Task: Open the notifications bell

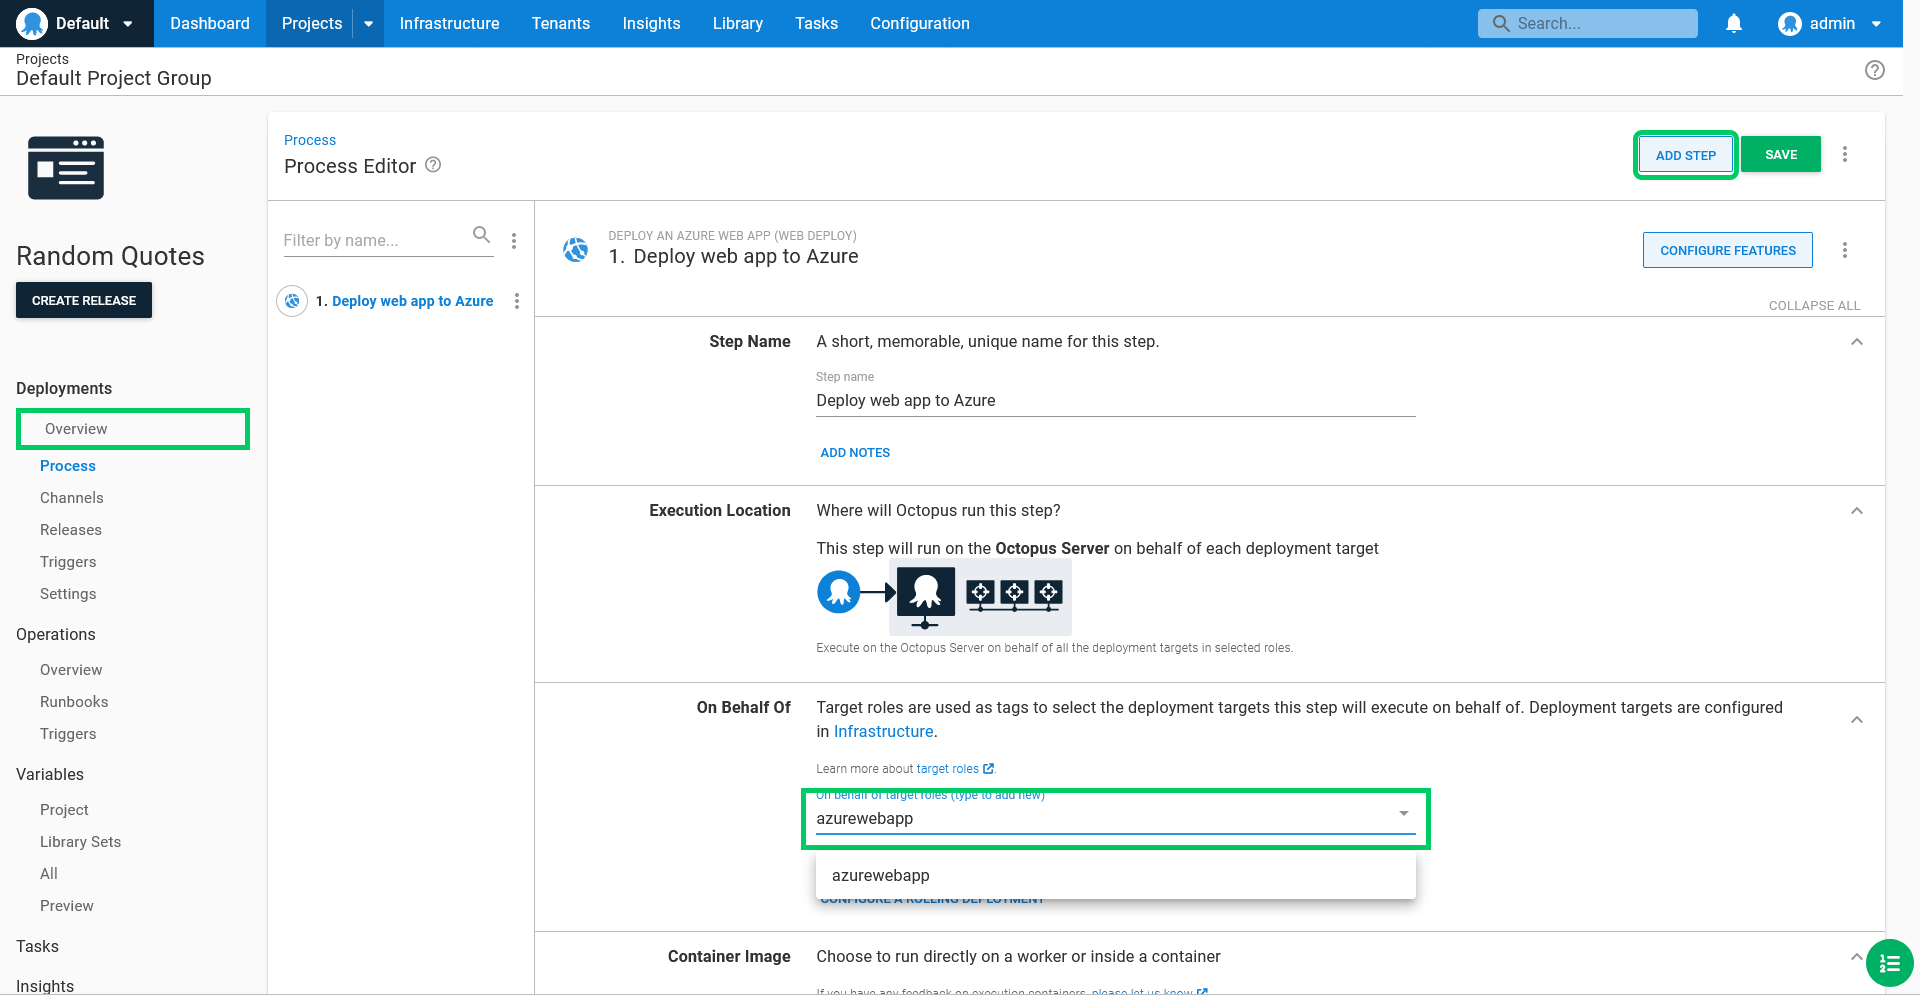Action: pos(1734,23)
